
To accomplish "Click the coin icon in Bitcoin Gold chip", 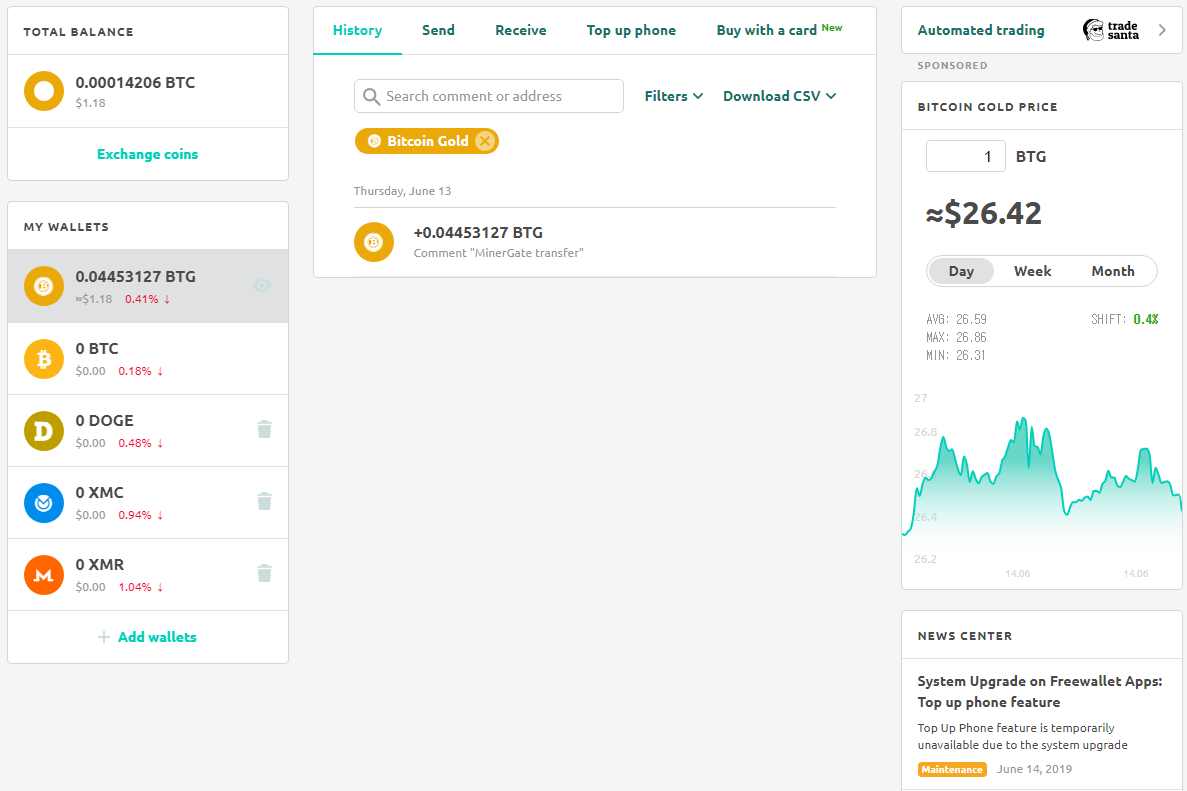I will pyautogui.click(x=374, y=141).
